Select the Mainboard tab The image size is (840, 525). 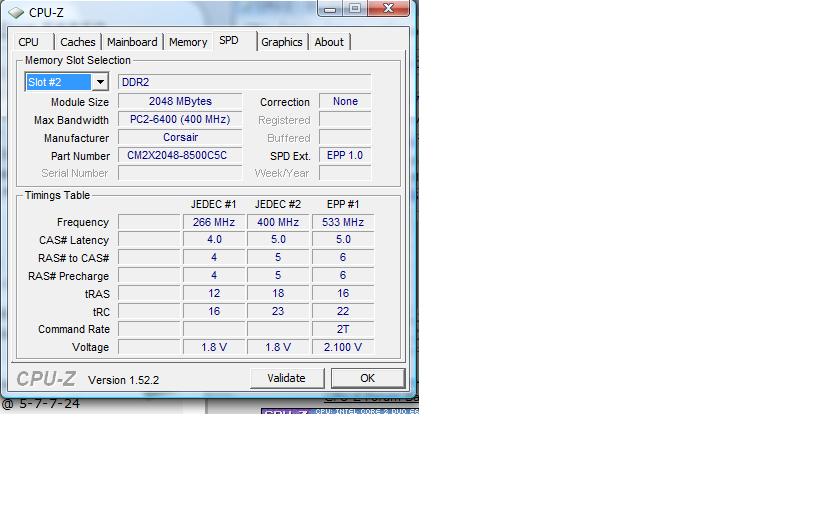(132, 42)
